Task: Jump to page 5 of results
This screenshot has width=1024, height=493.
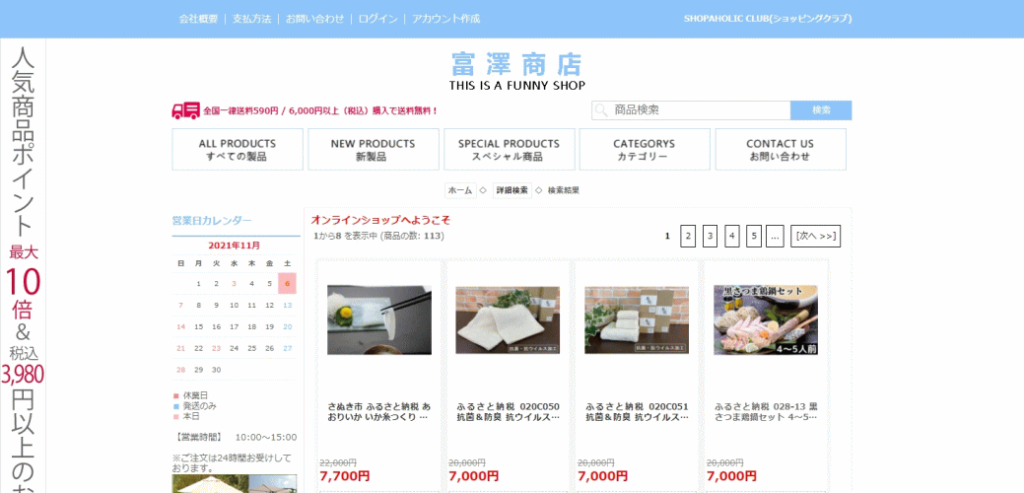Action: pyautogui.click(x=754, y=236)
